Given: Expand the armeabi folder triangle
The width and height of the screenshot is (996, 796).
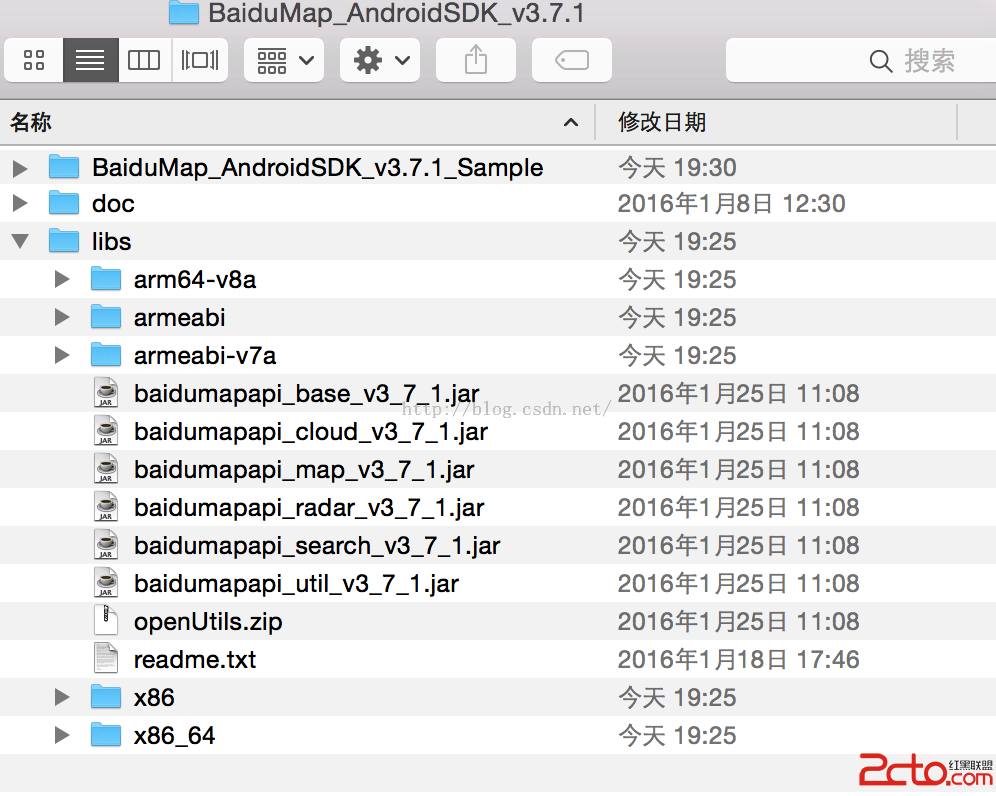Looking at the screenshot, I should 62,317.
